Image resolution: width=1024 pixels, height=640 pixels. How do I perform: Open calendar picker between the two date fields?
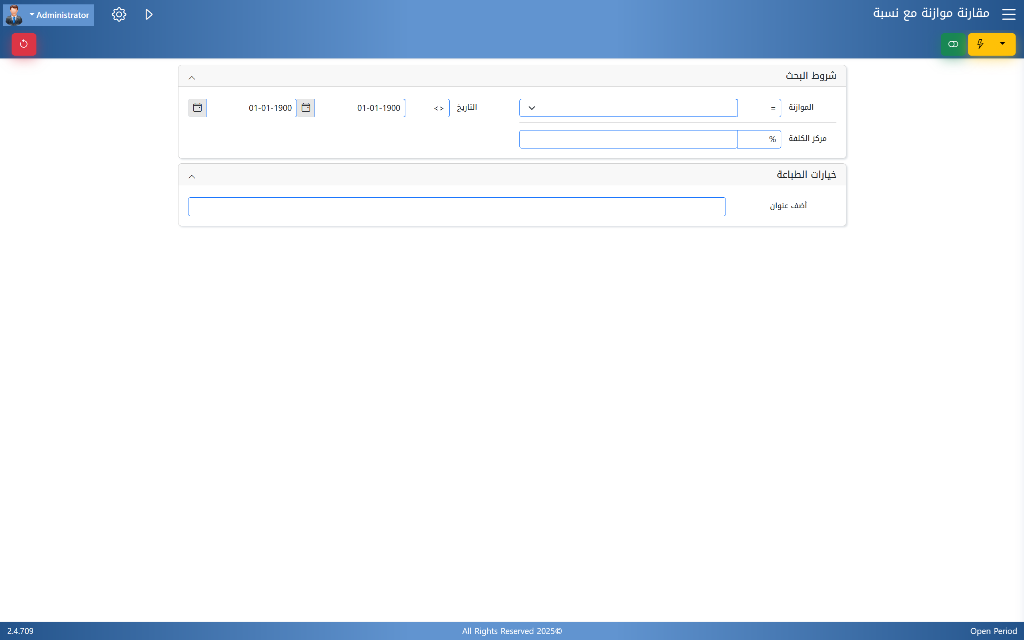(x=306, y=107)
